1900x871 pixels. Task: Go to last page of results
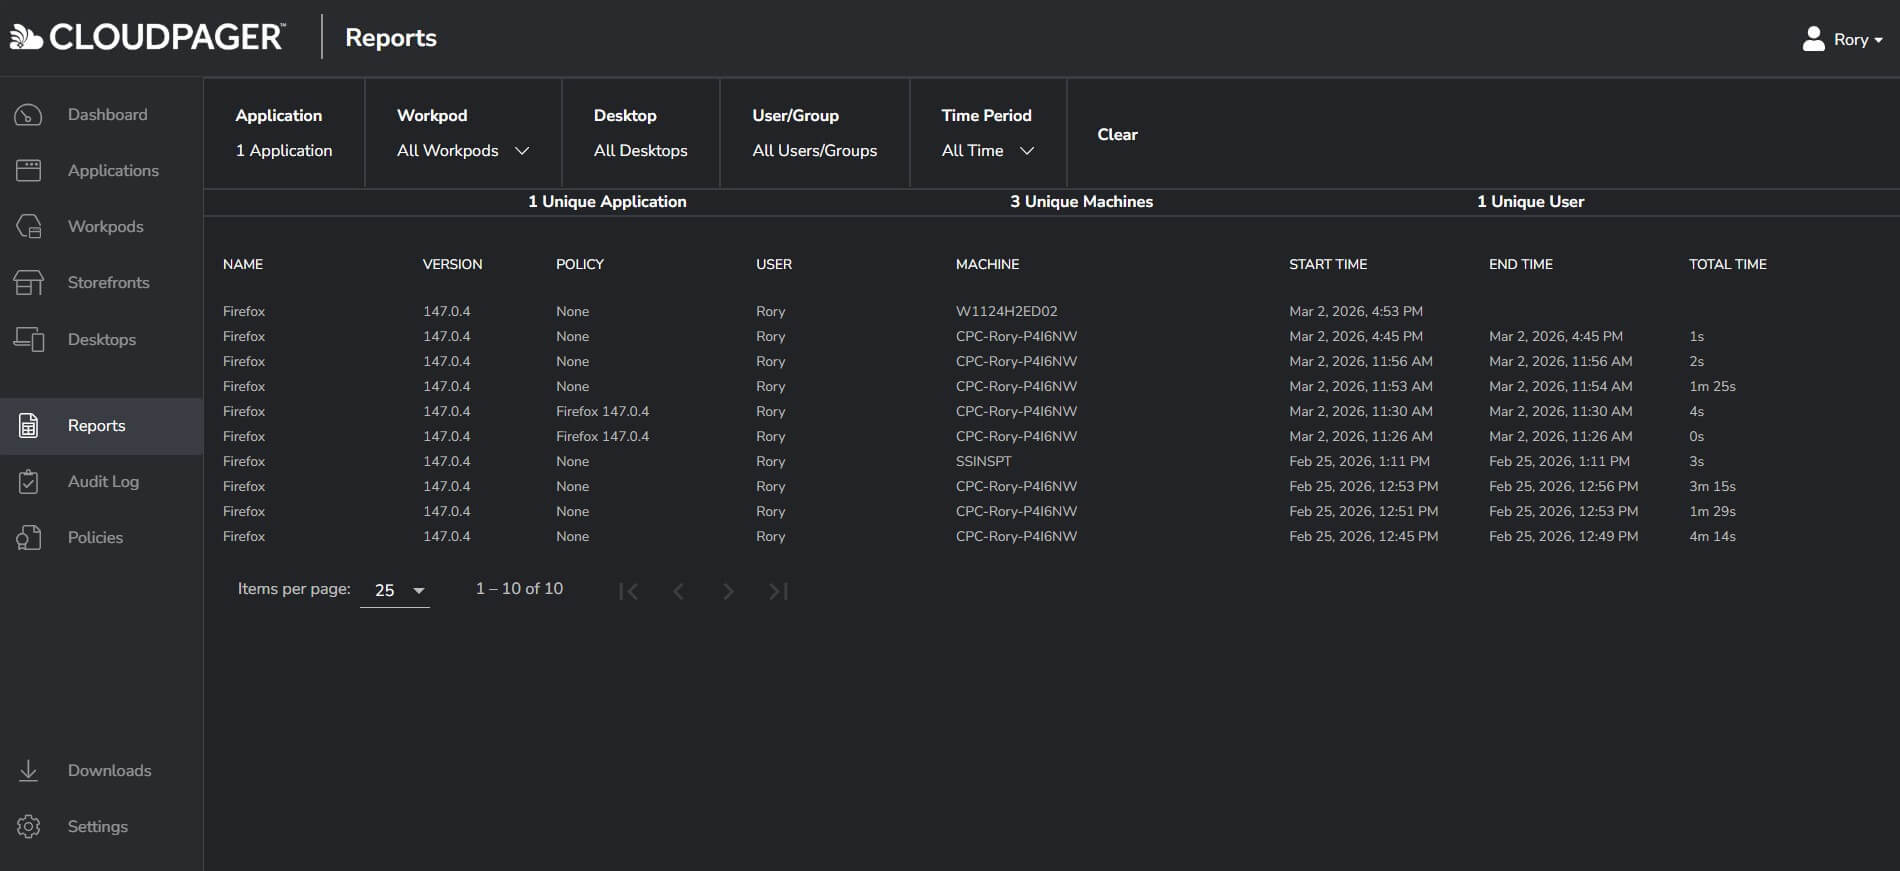778,591
